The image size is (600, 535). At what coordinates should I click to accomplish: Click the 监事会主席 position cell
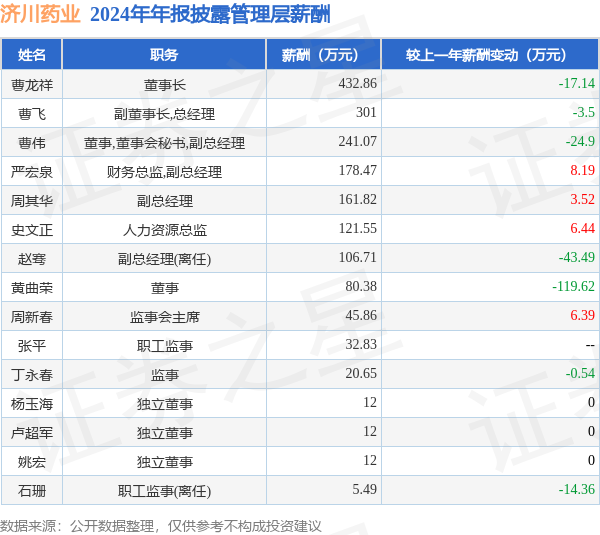(x=165, y=317)
